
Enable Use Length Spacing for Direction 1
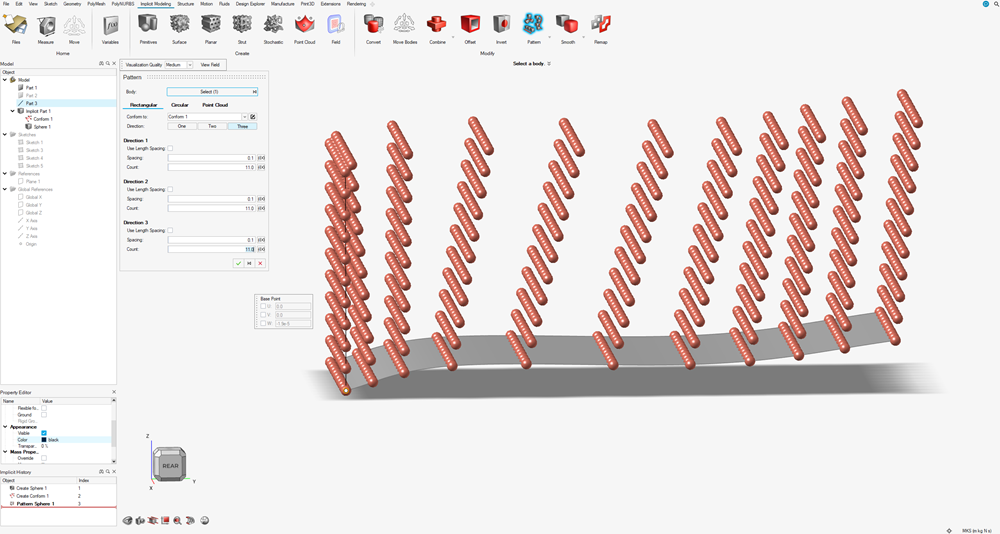pyautogui.click(x=170, y=148)
